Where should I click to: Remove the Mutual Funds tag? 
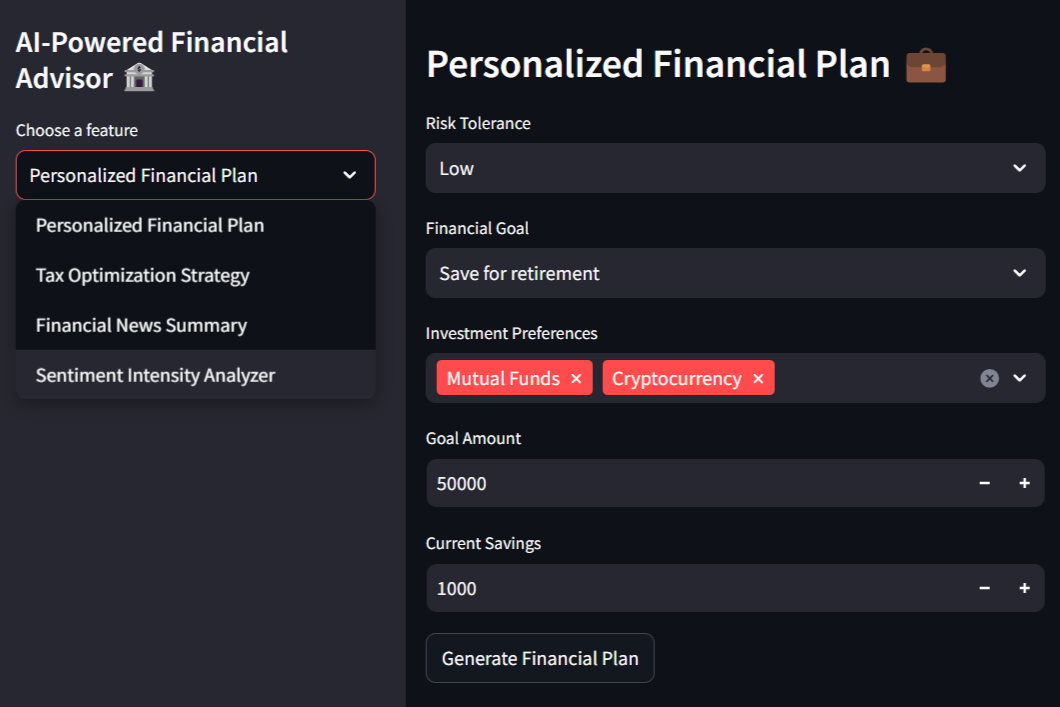576,378
